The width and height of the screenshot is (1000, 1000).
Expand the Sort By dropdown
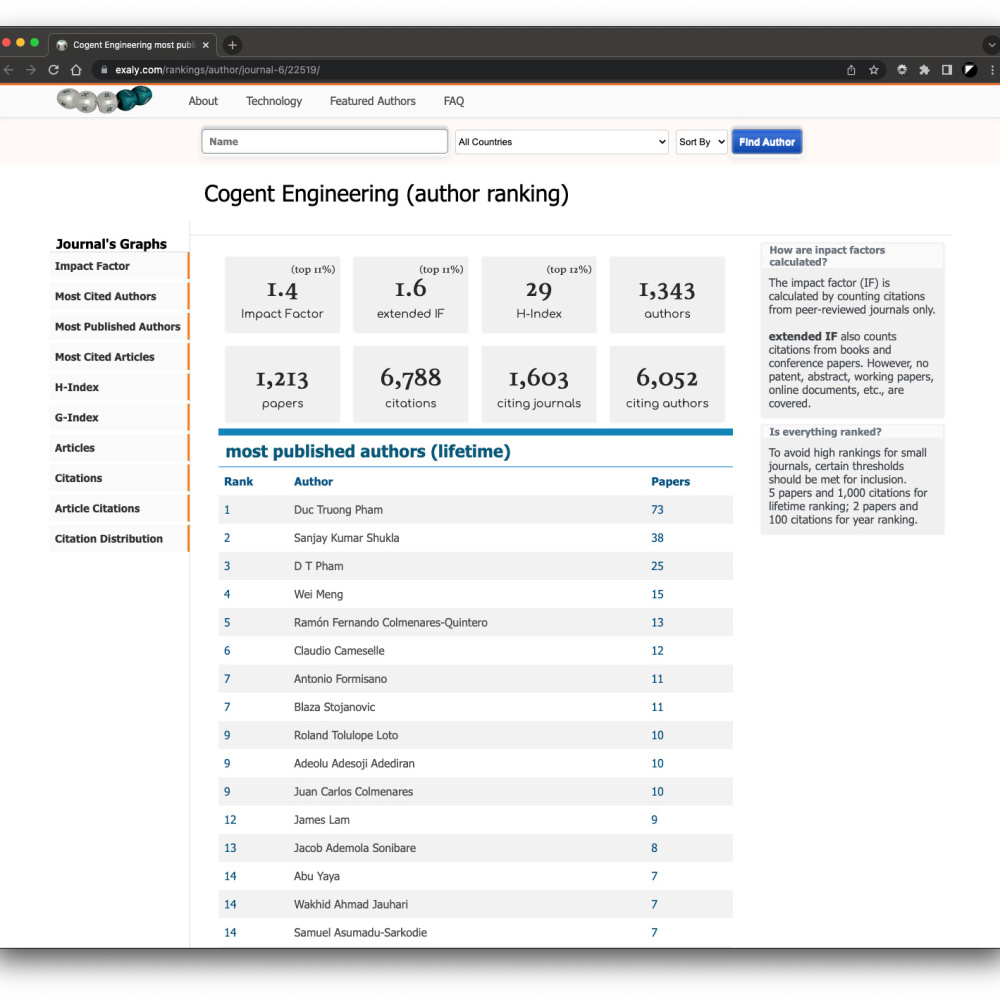tap(701, 142)
